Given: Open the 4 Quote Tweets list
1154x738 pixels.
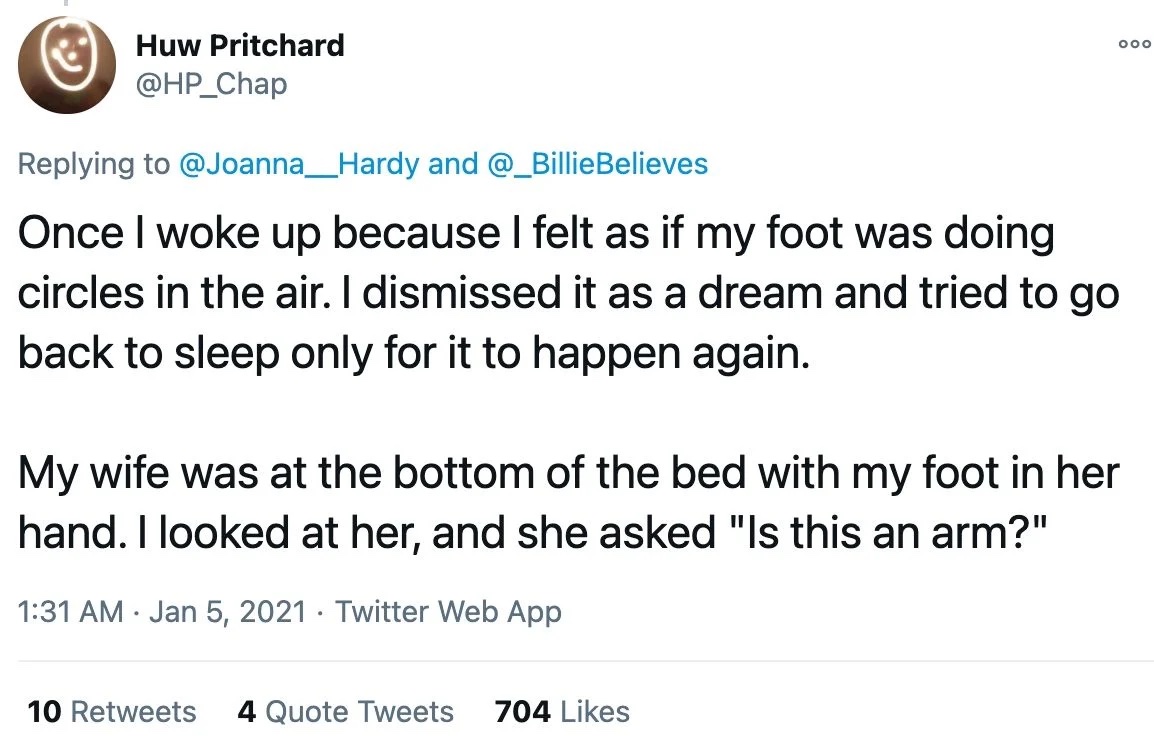Looking at the screenshot, I should (x=345, y=712).
